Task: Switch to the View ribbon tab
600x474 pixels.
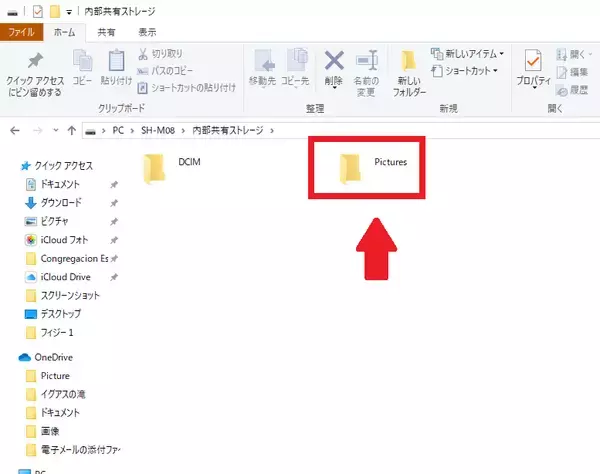Action: 147,32
